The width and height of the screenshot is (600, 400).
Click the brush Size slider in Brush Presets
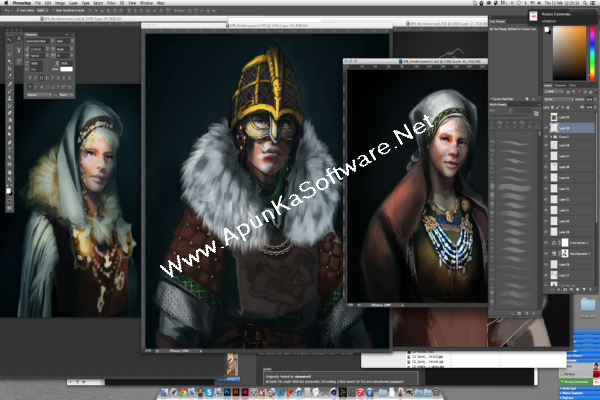[x=509, y=116]
